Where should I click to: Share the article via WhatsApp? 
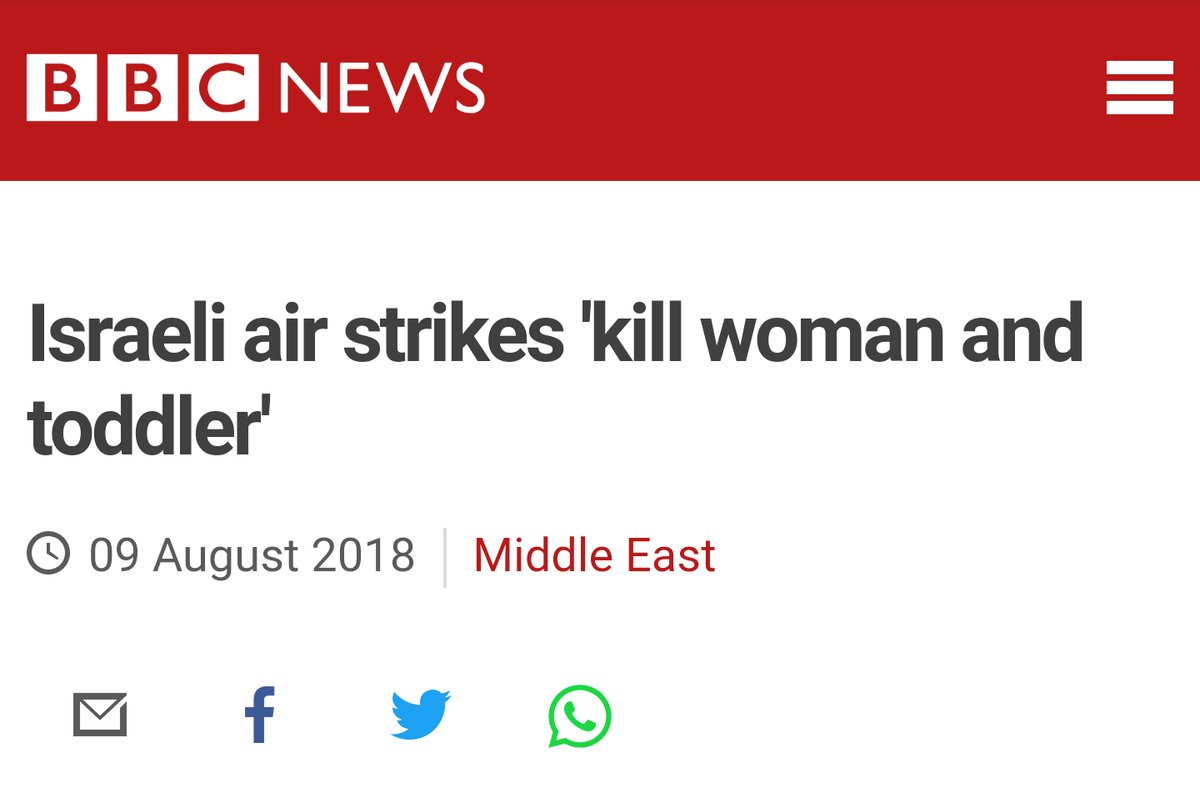580,715
